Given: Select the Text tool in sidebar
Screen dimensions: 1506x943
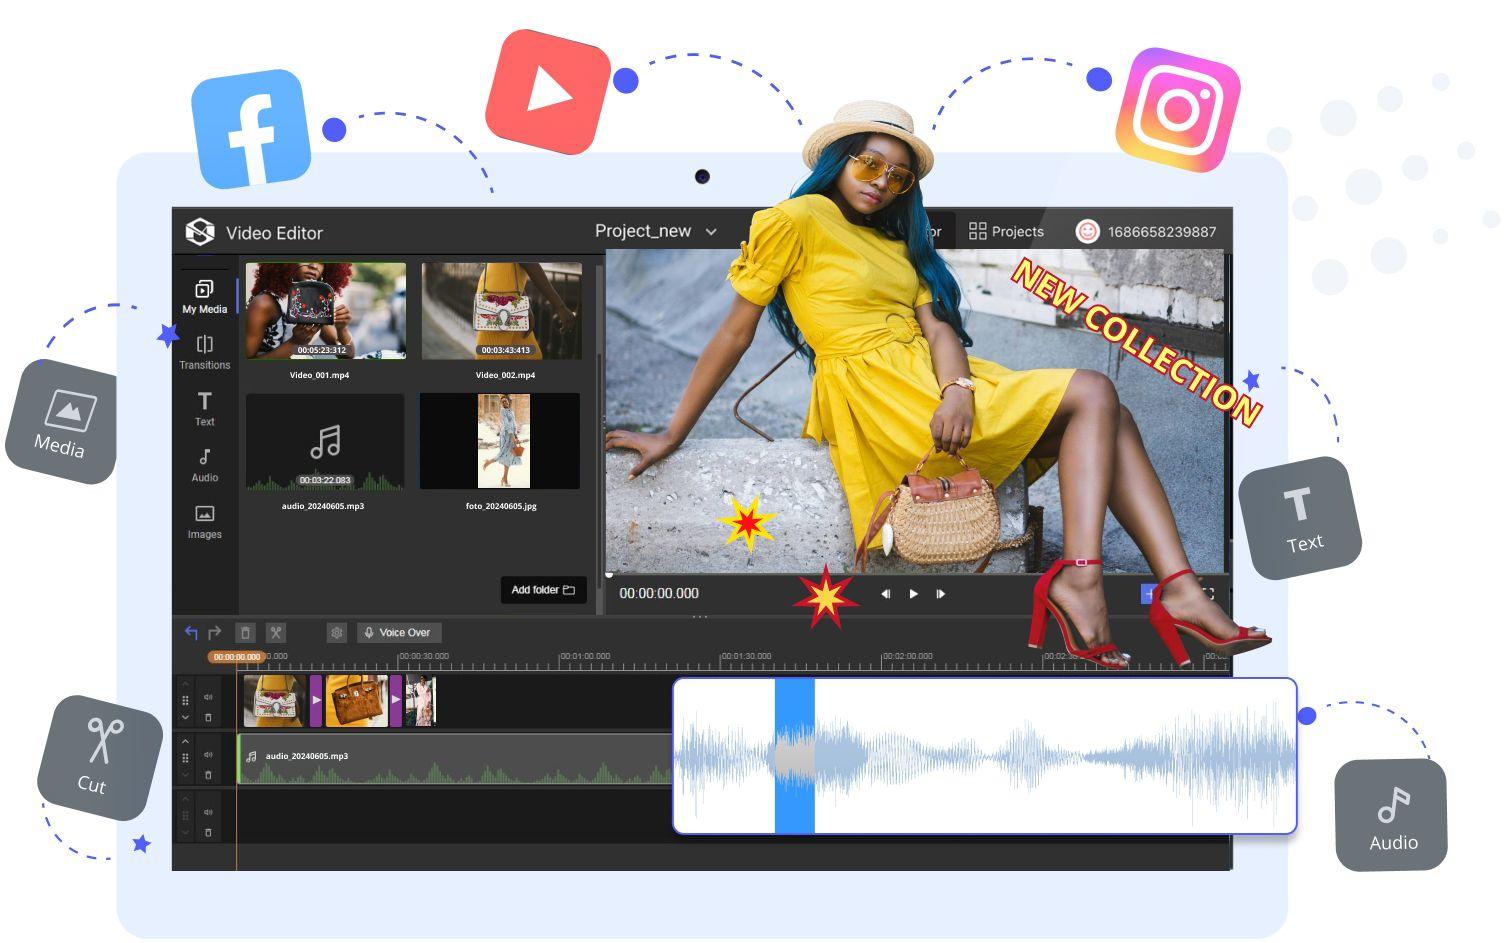Looking at the screenshot, I should coord(204,408).
